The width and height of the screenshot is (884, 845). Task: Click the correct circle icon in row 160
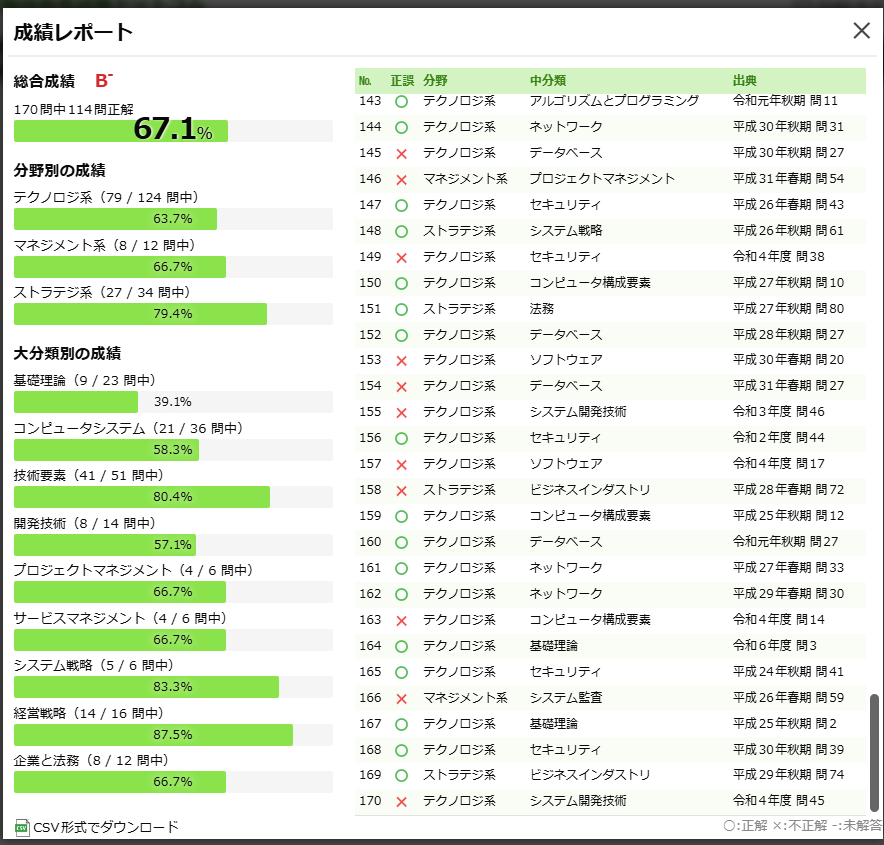point(401,542)
